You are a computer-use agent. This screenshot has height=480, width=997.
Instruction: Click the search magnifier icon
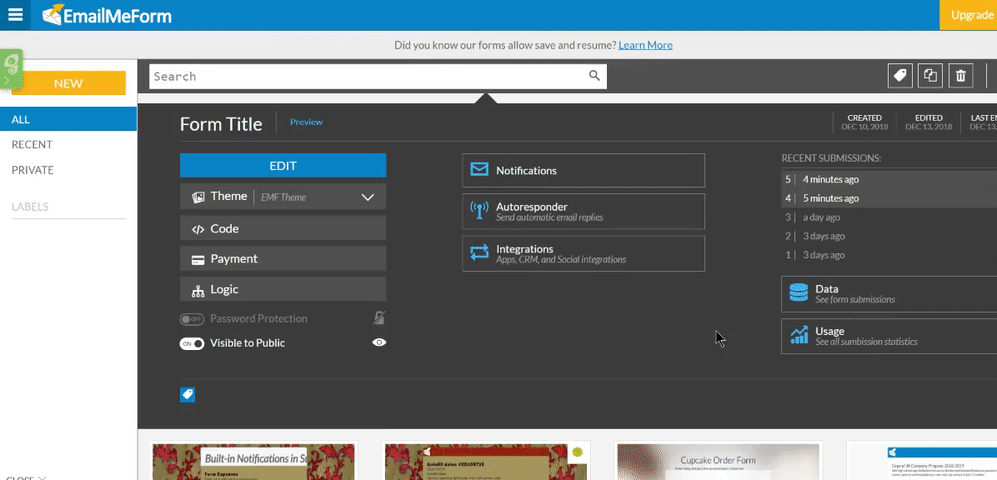coord(595,76)
